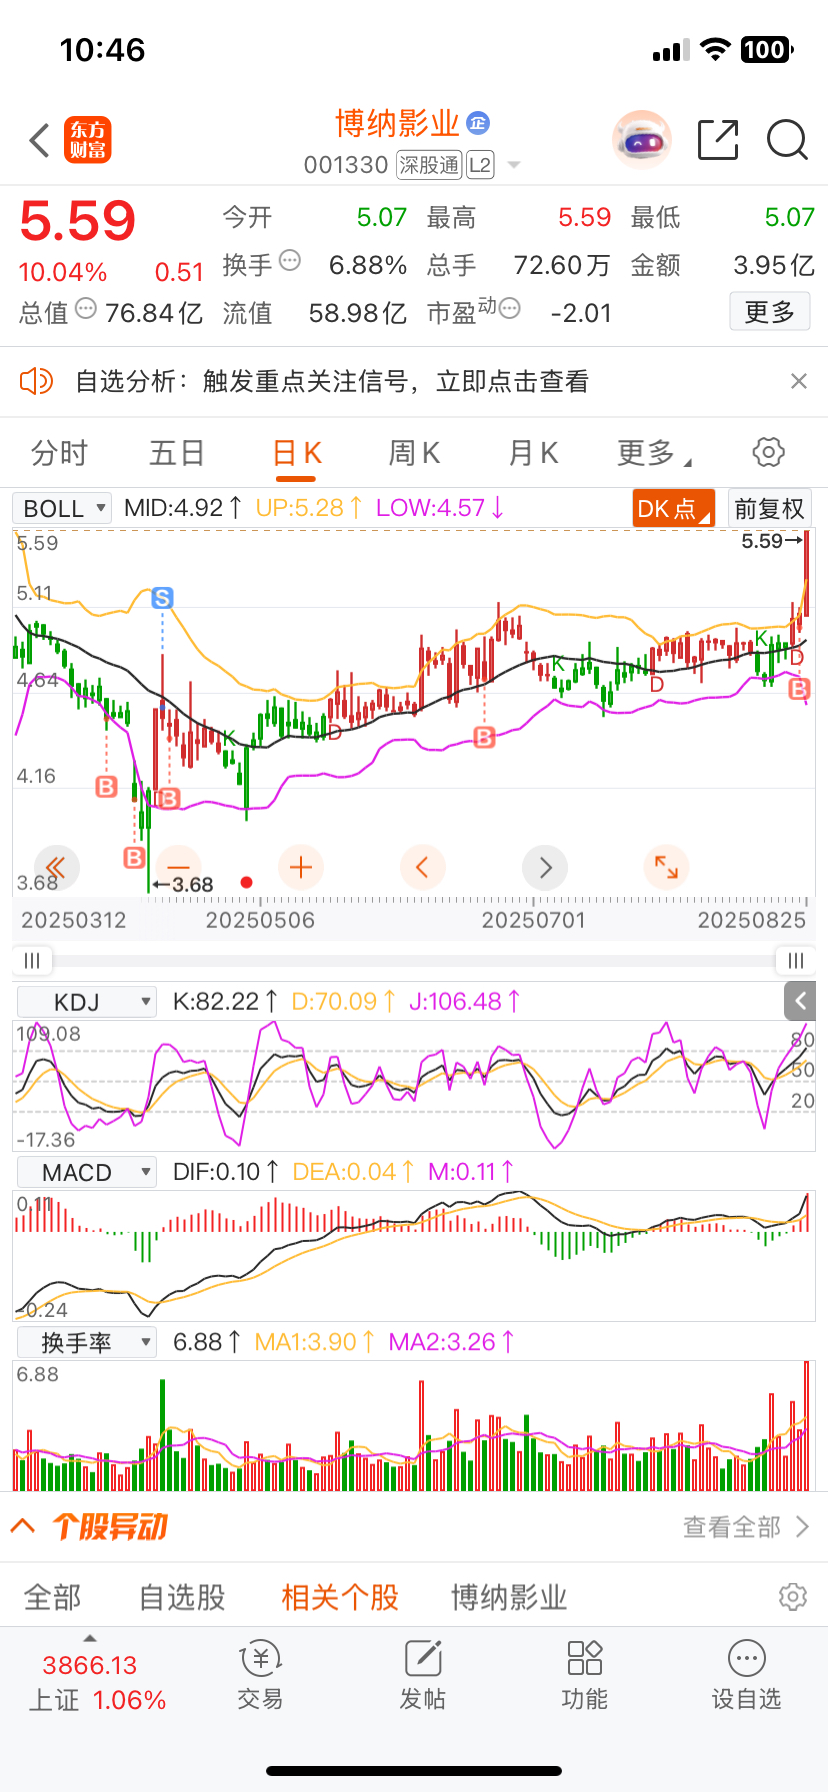The height and width of the screenshot is (1792, 828).
Task: Grab right range slider handle
Action: pos(796,961)
